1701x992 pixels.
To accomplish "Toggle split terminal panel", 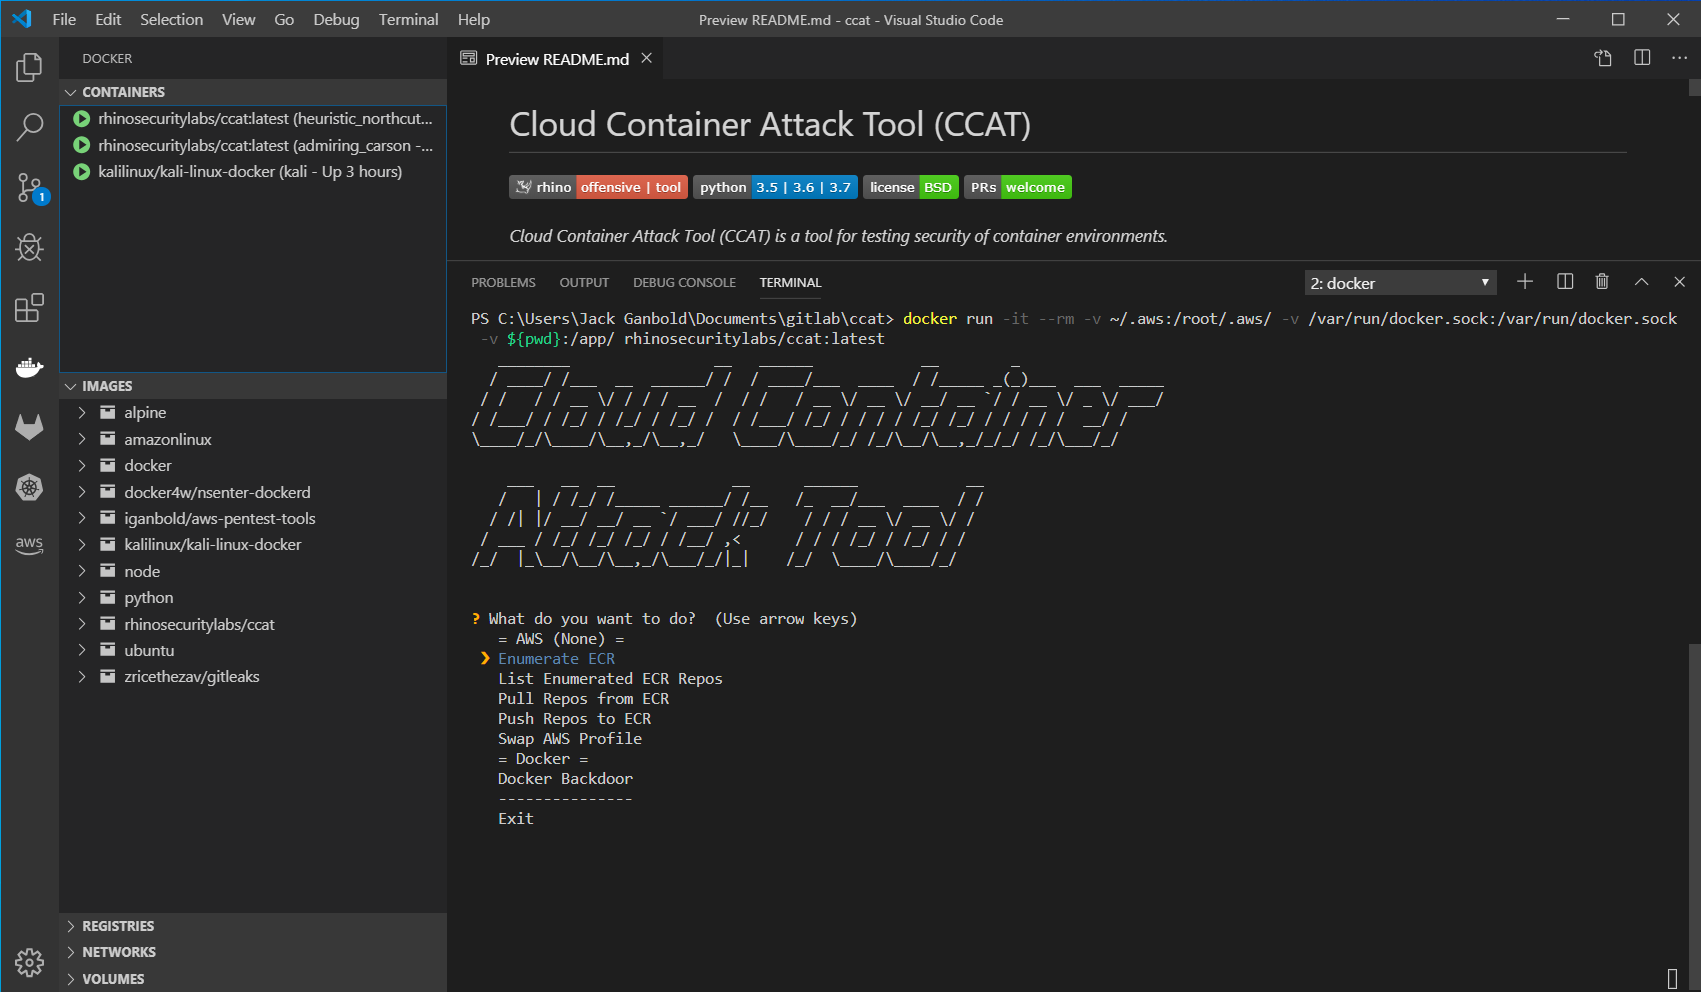I will tap(1565, 282).
